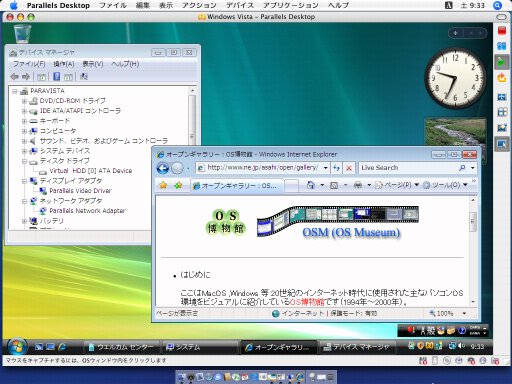The width and height of the screenshot is (512, 384).
Task: Select Parallels Video Driver item
Action: click(x=80, y=191)
